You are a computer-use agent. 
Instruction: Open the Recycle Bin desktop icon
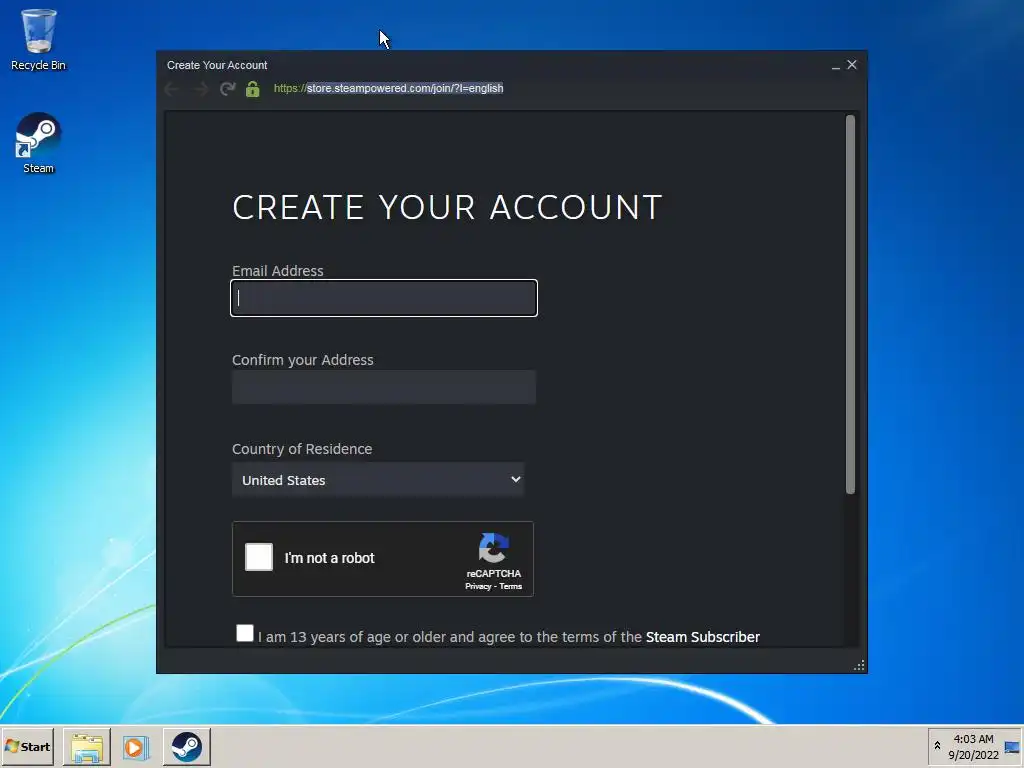(39, 39)
